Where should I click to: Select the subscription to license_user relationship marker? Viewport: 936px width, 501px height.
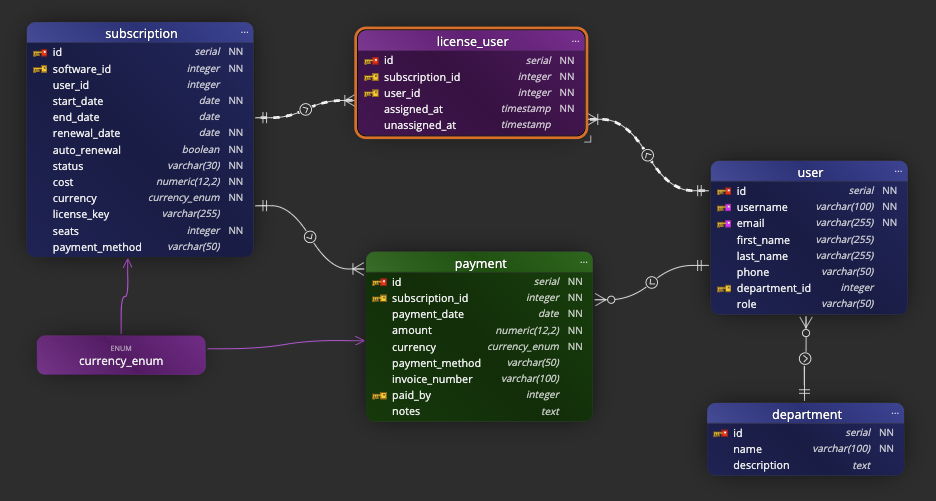tap(306, 109)
